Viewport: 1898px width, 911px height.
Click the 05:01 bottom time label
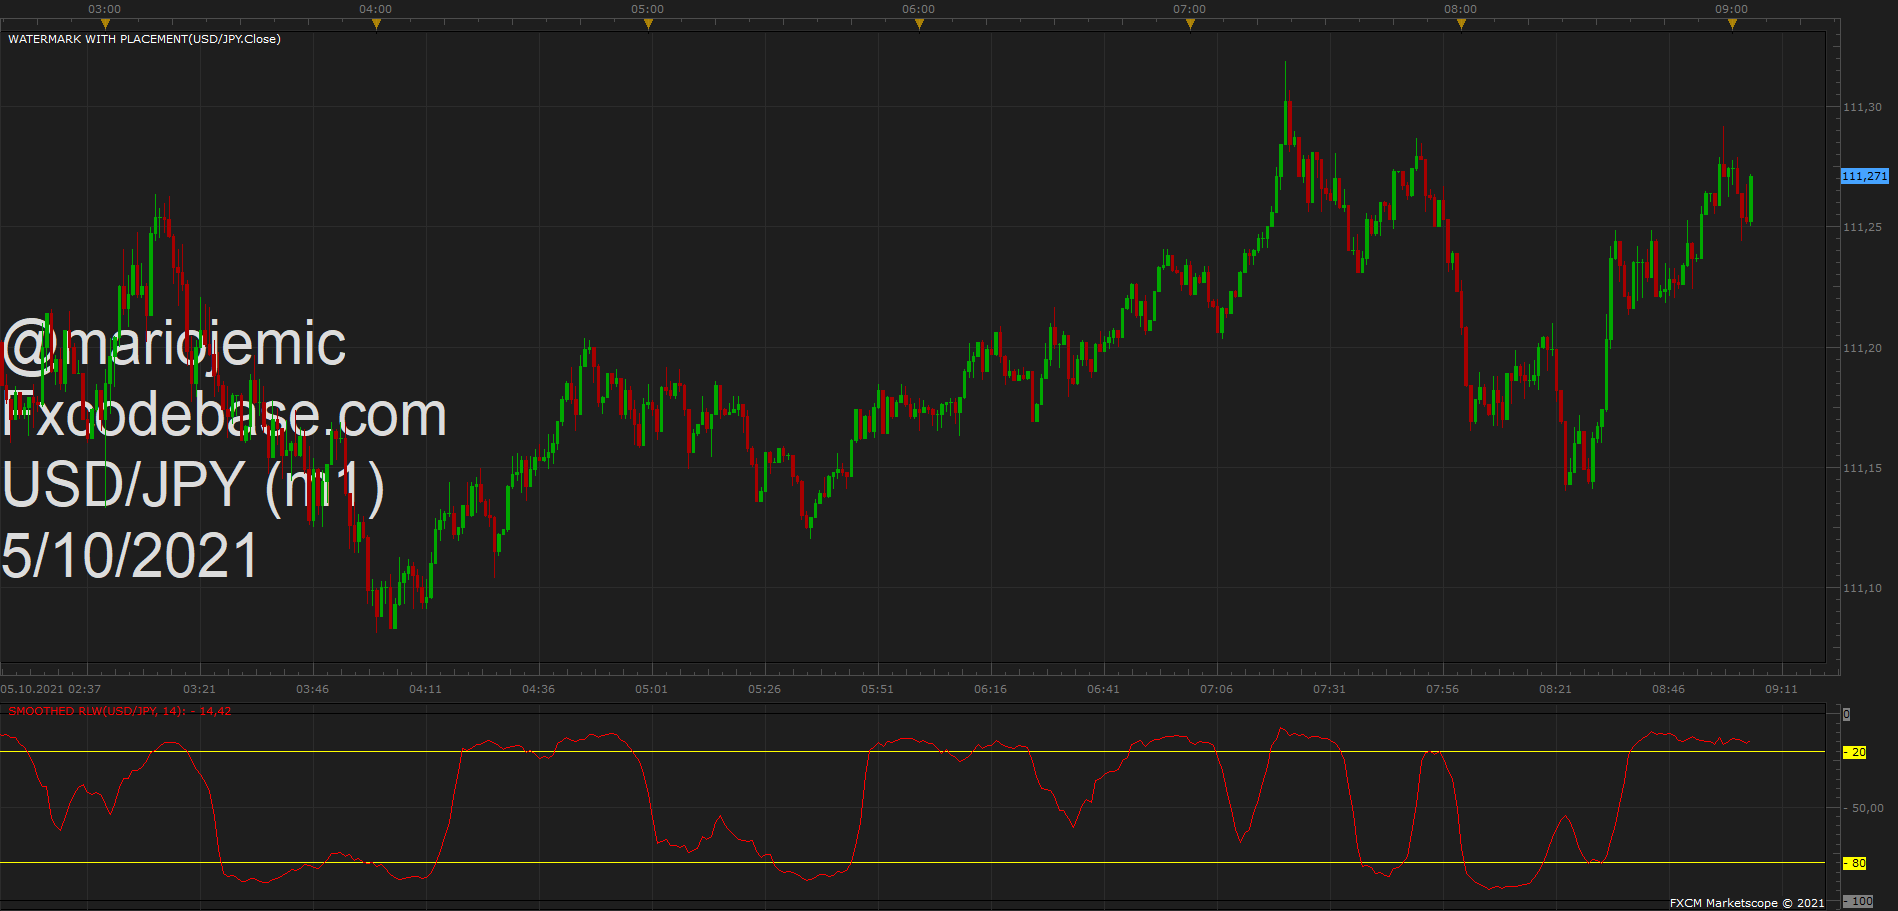[x=651, y=689]
